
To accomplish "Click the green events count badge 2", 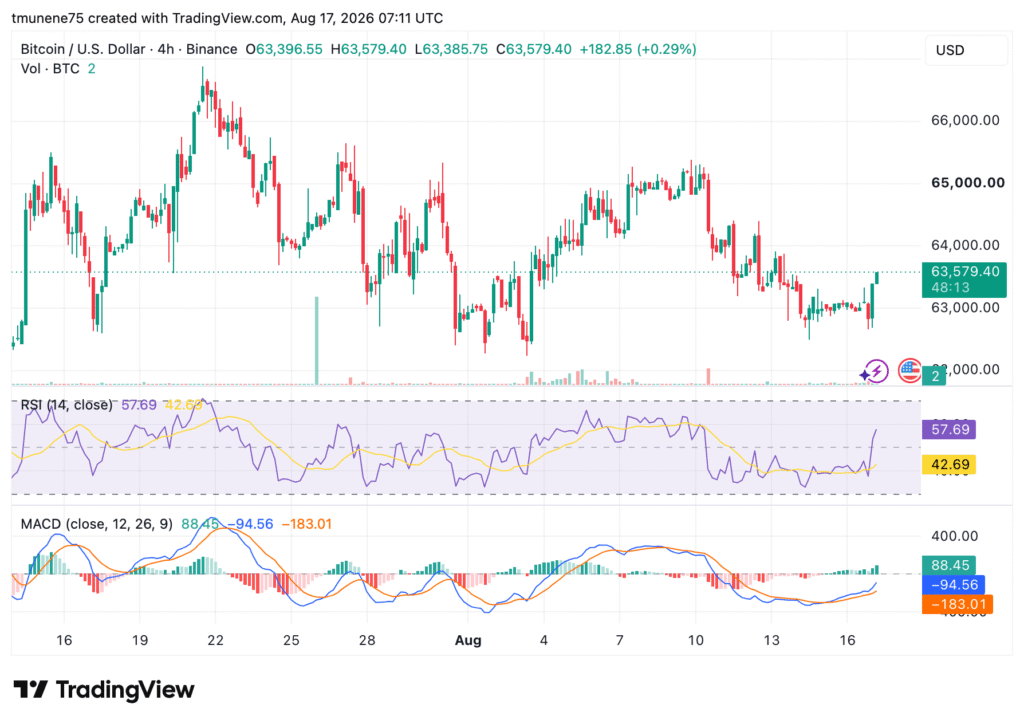I will coord(935,376).
